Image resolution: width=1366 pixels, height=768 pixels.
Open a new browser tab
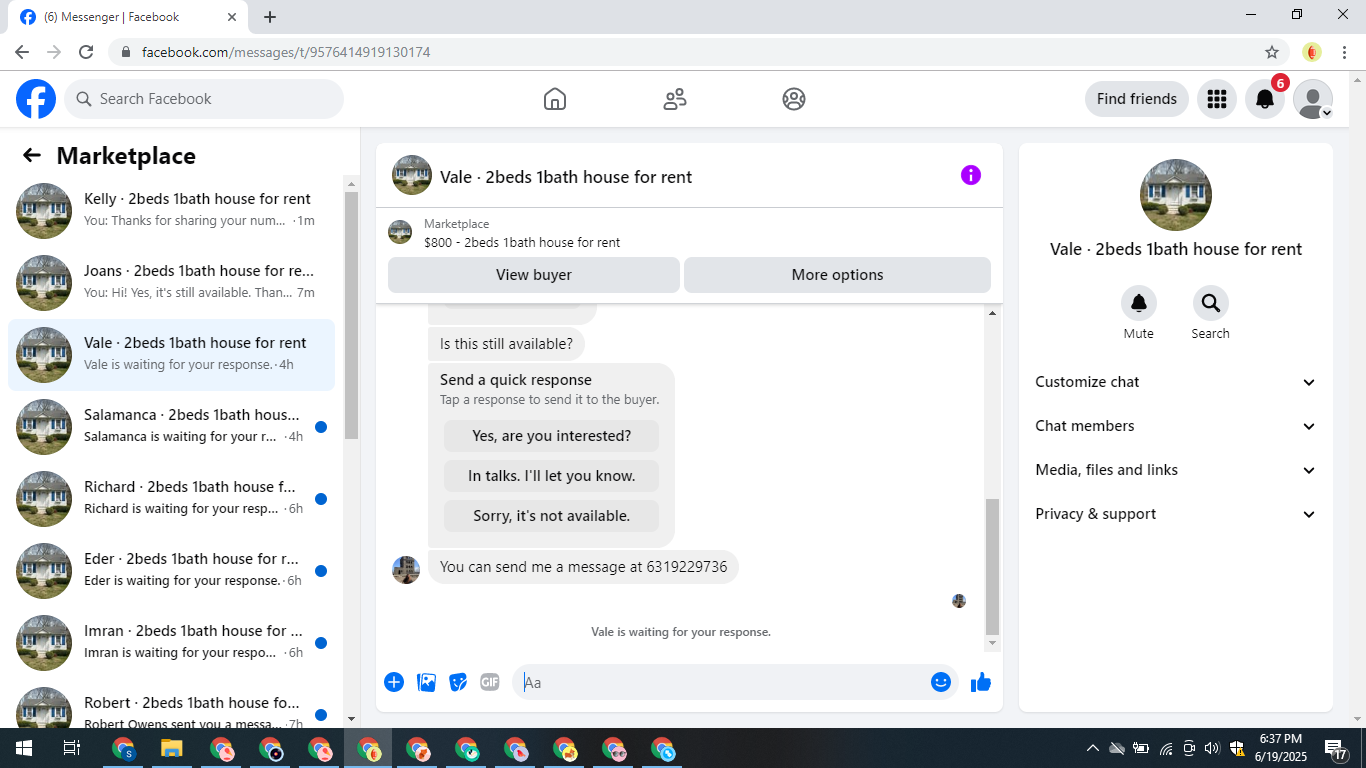(270, 17)
